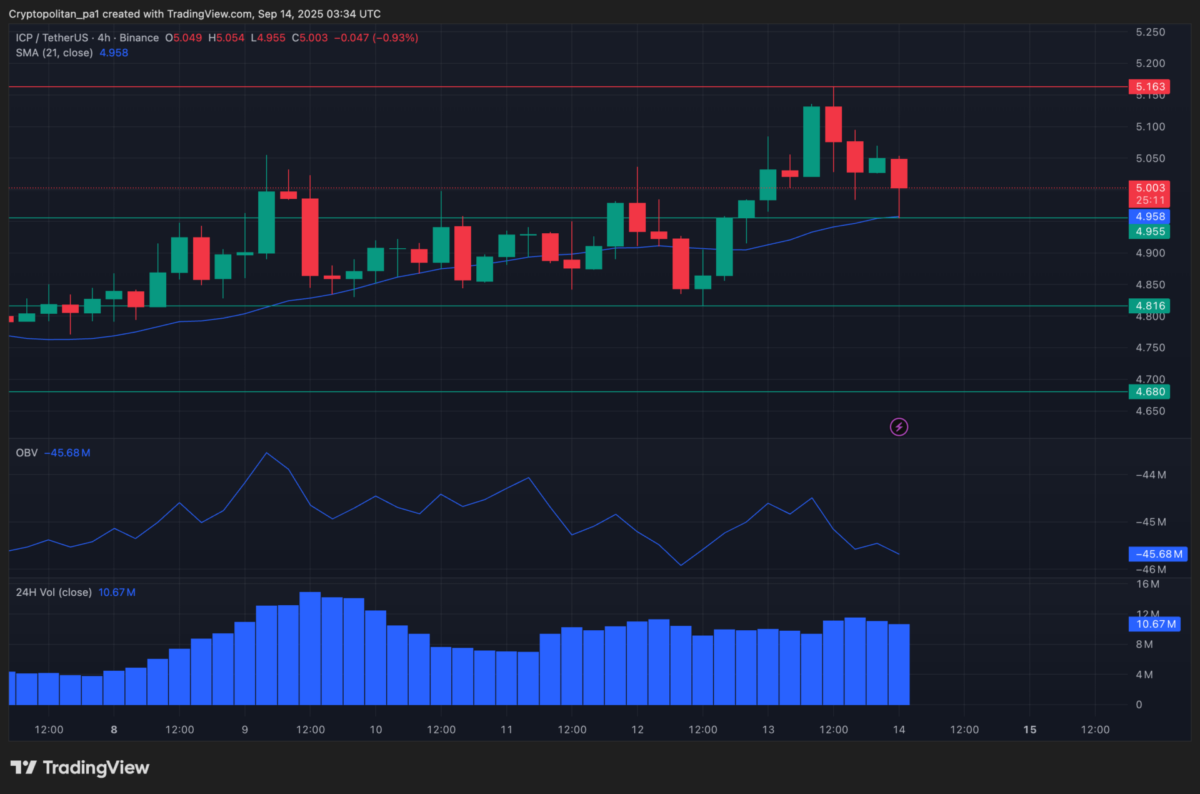Screen dimensions: 1200x794
Task: Click the 4.958 SMA value in the legend
Action: coord(113,52)
